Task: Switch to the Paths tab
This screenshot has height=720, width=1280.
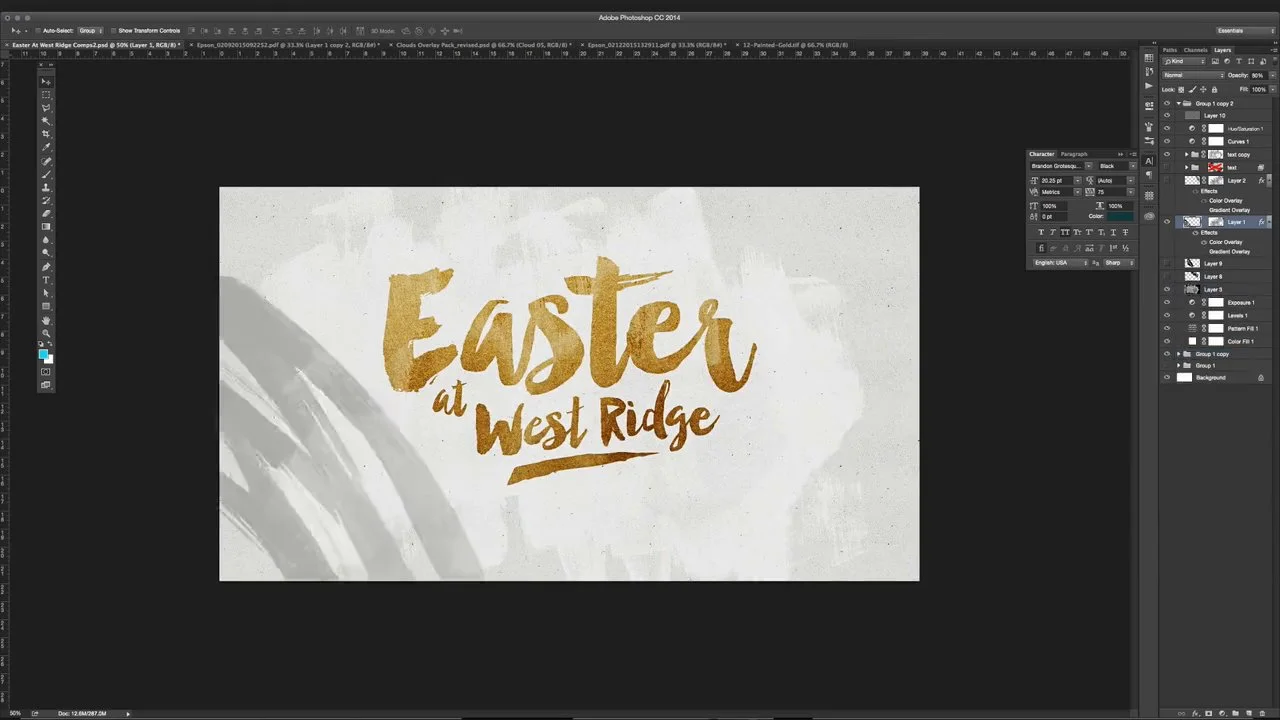Action: (x=1170, y=50)
